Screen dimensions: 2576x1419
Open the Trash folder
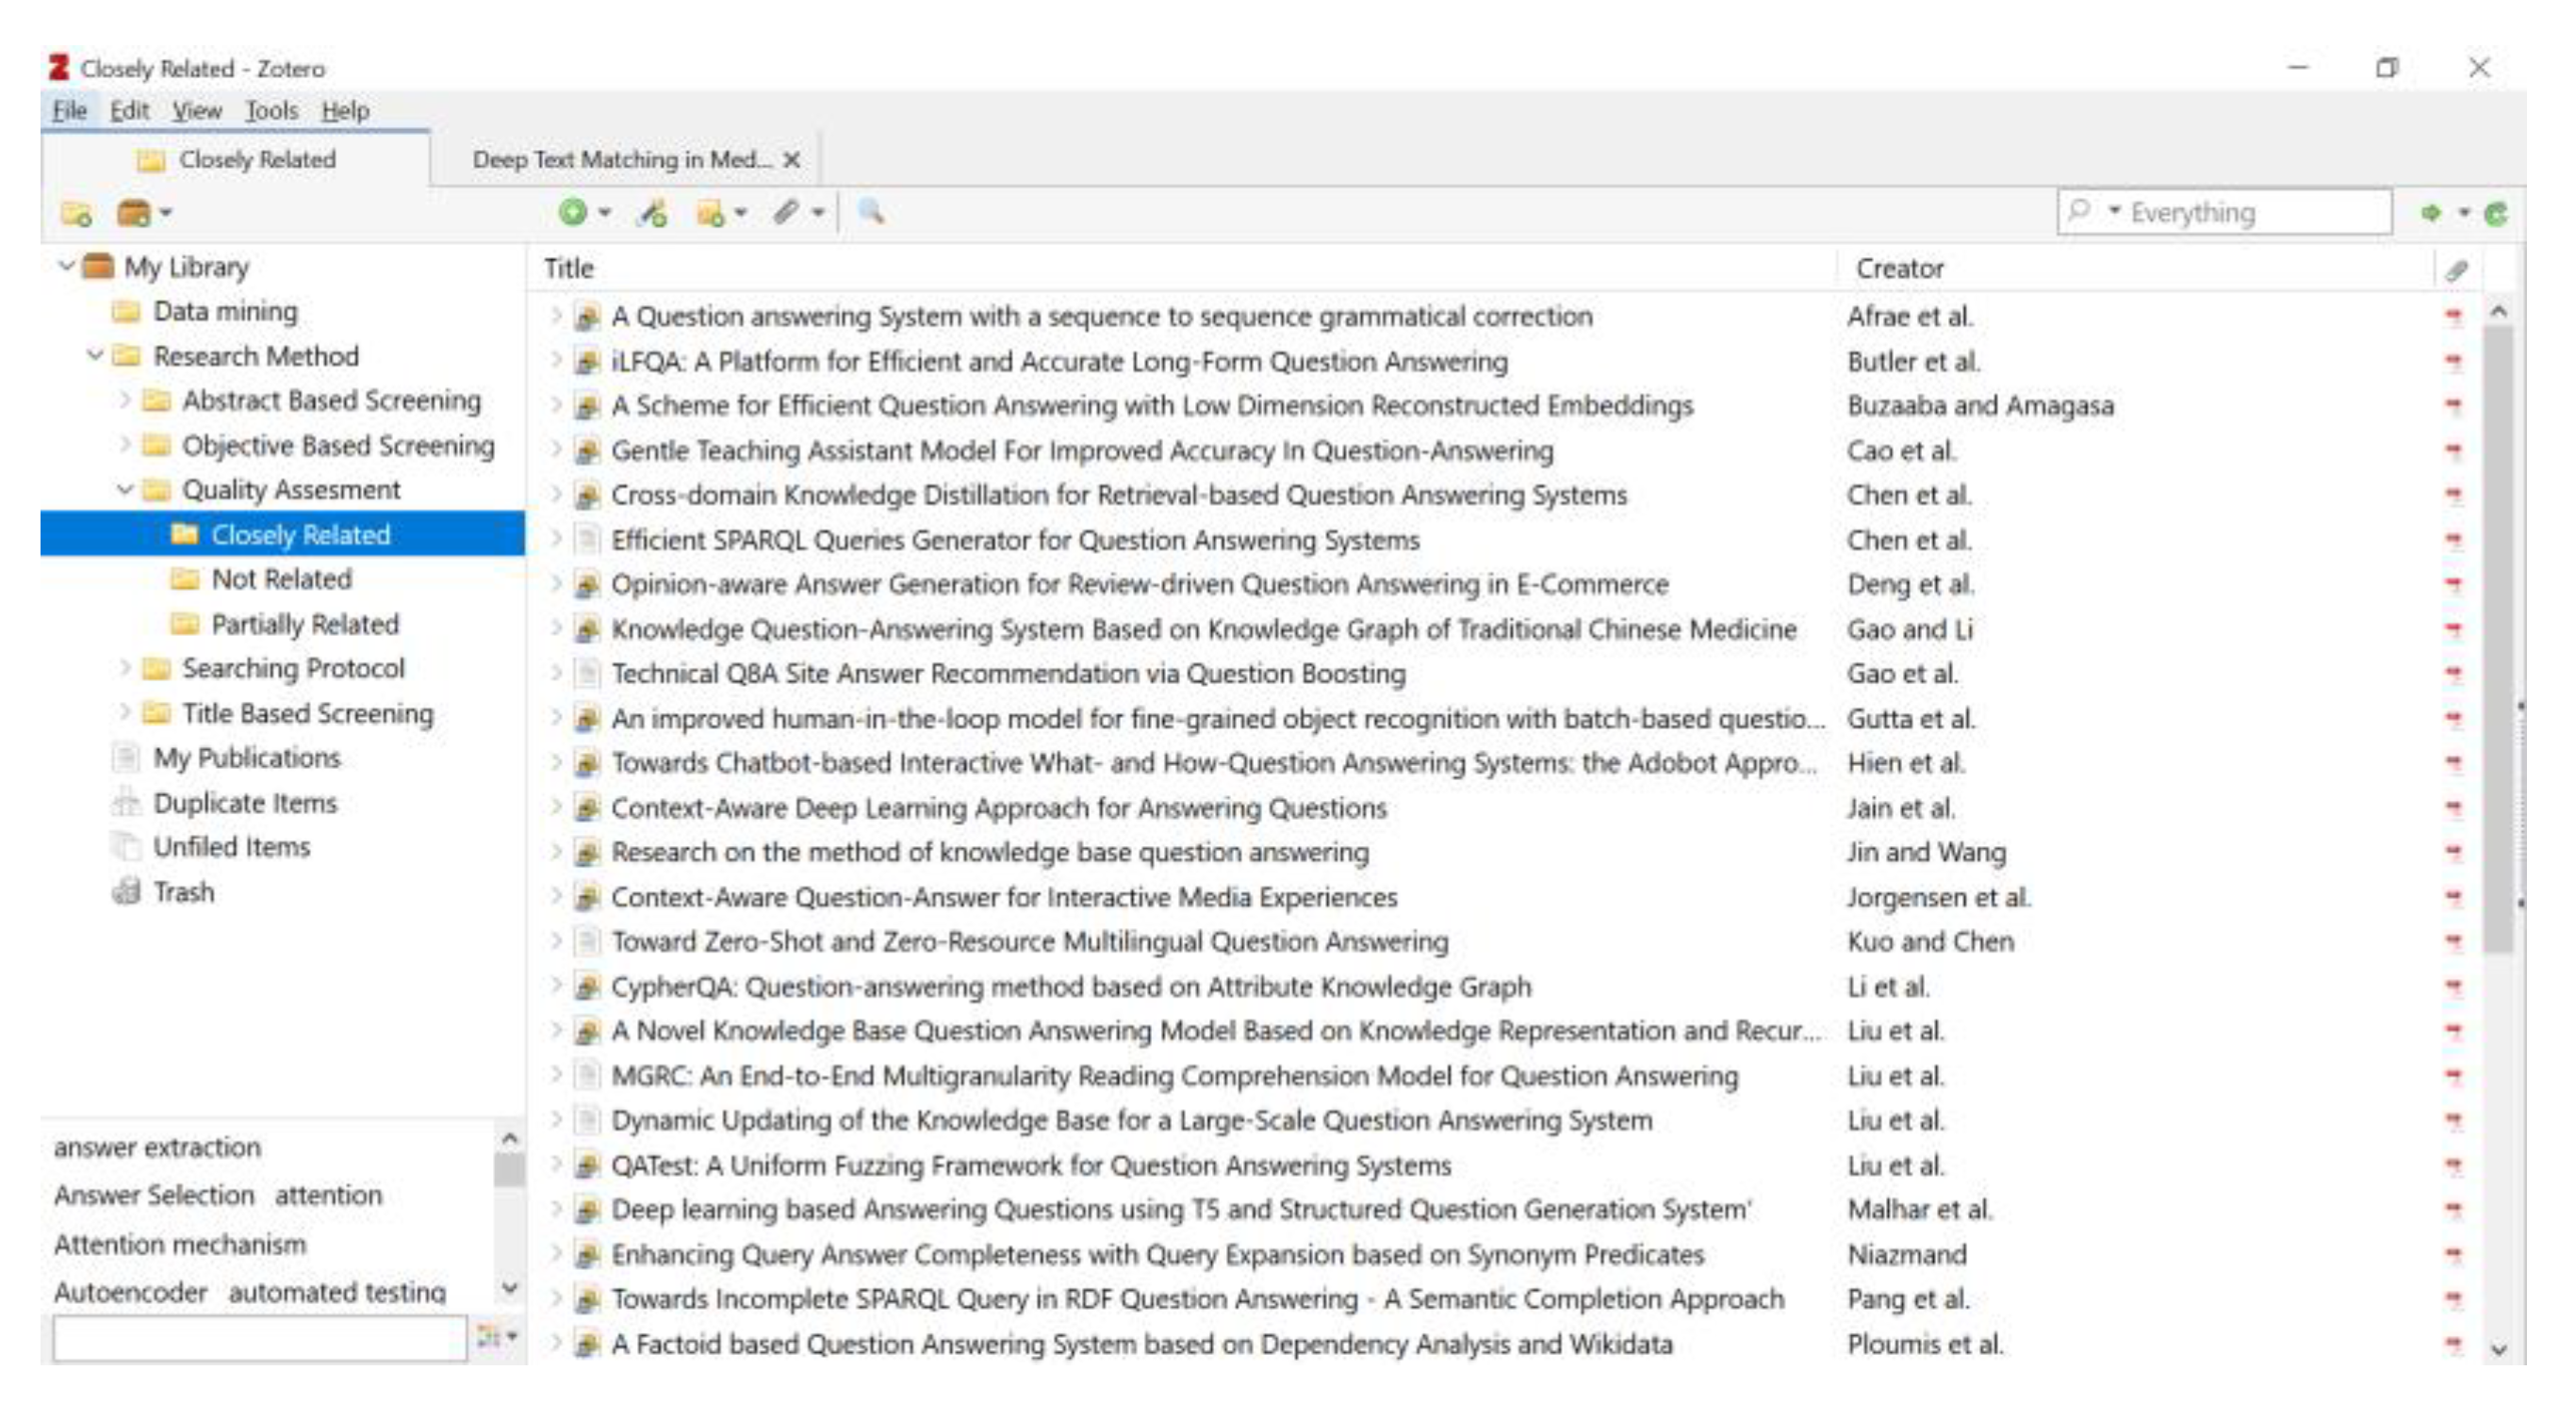click(184, 892)
